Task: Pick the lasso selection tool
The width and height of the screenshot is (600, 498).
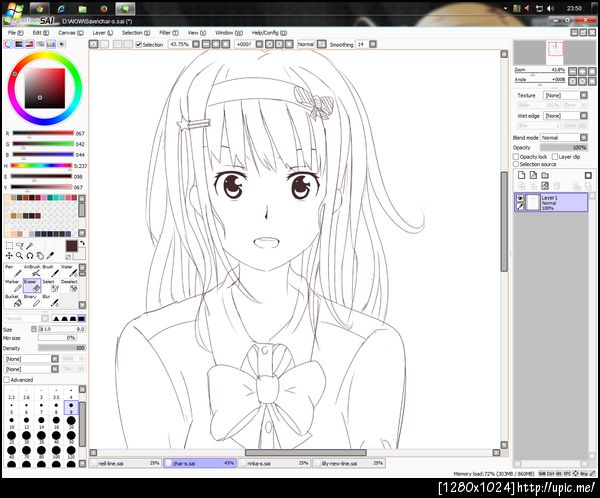Action: [x=20, y=245]
